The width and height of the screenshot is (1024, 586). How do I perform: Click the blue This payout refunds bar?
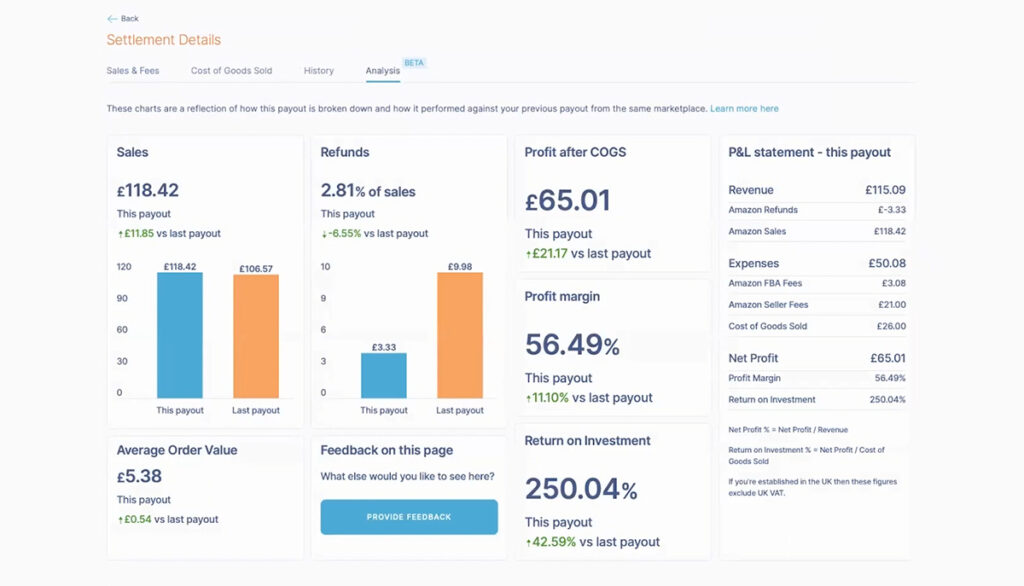(x=384, y=376)
